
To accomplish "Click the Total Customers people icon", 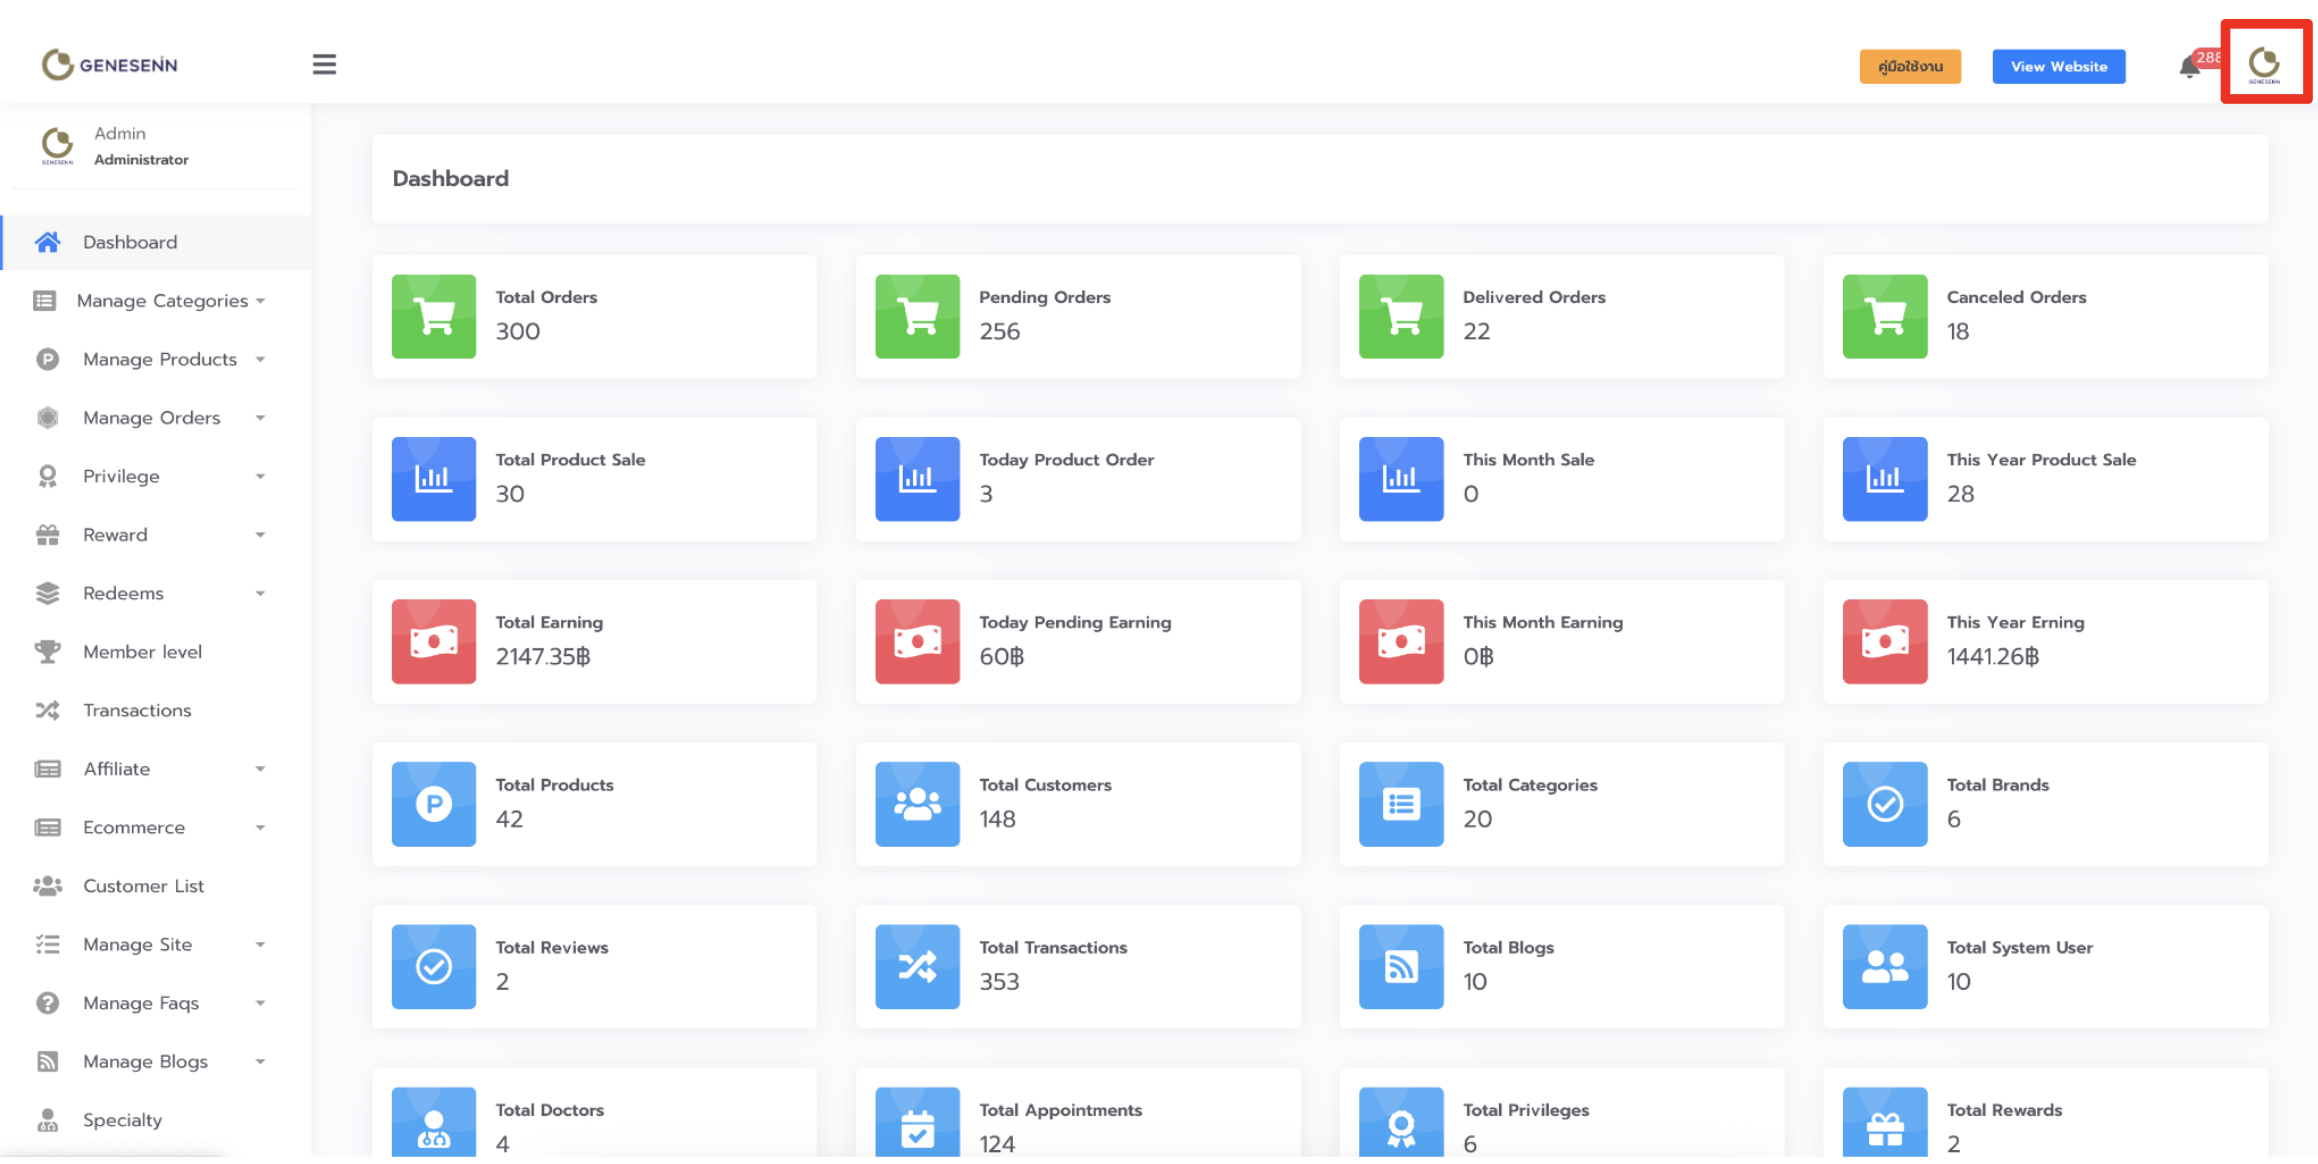I will 917,804.
